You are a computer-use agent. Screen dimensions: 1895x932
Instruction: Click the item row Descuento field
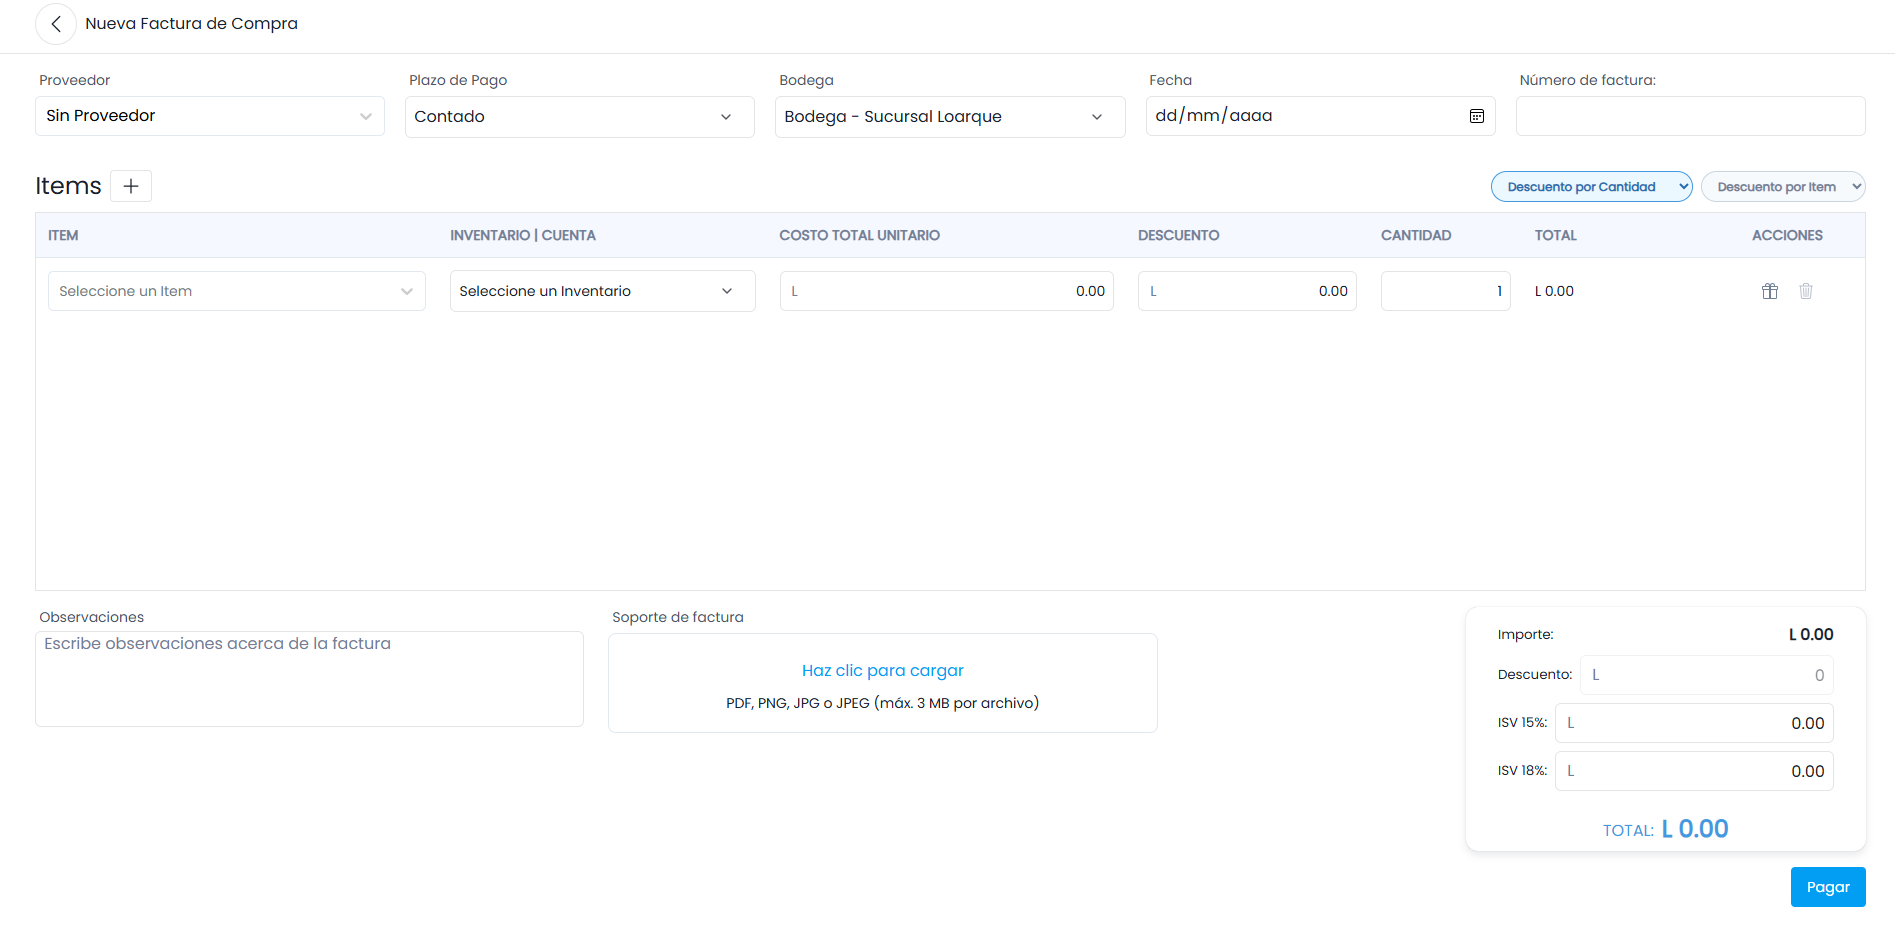[x=1247, y=291]
